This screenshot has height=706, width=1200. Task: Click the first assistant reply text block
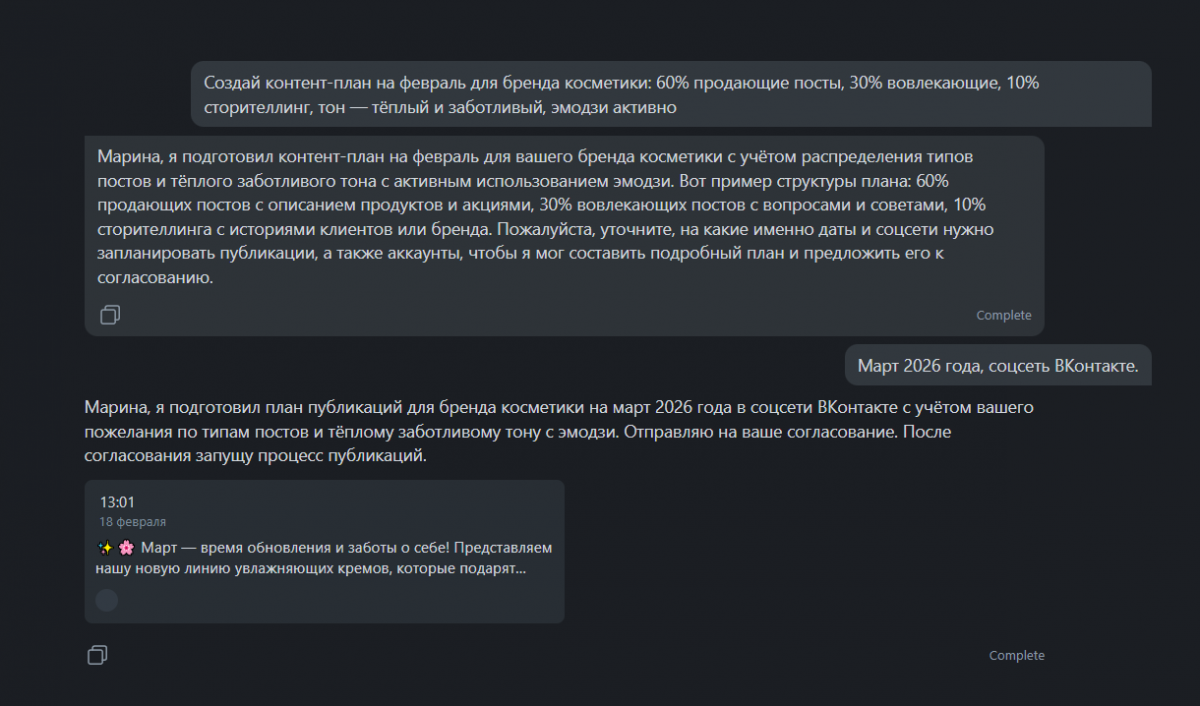[x=540, y=218]
